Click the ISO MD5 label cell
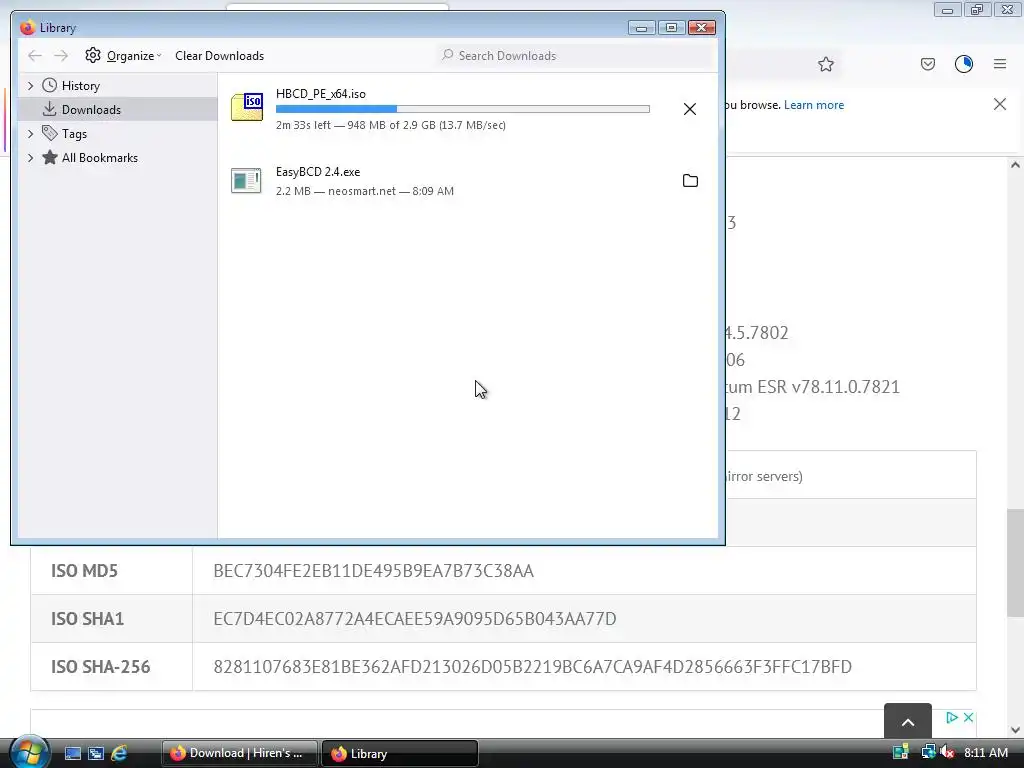The width and height of the screenshot is (1024, 768). pos(112,571)
